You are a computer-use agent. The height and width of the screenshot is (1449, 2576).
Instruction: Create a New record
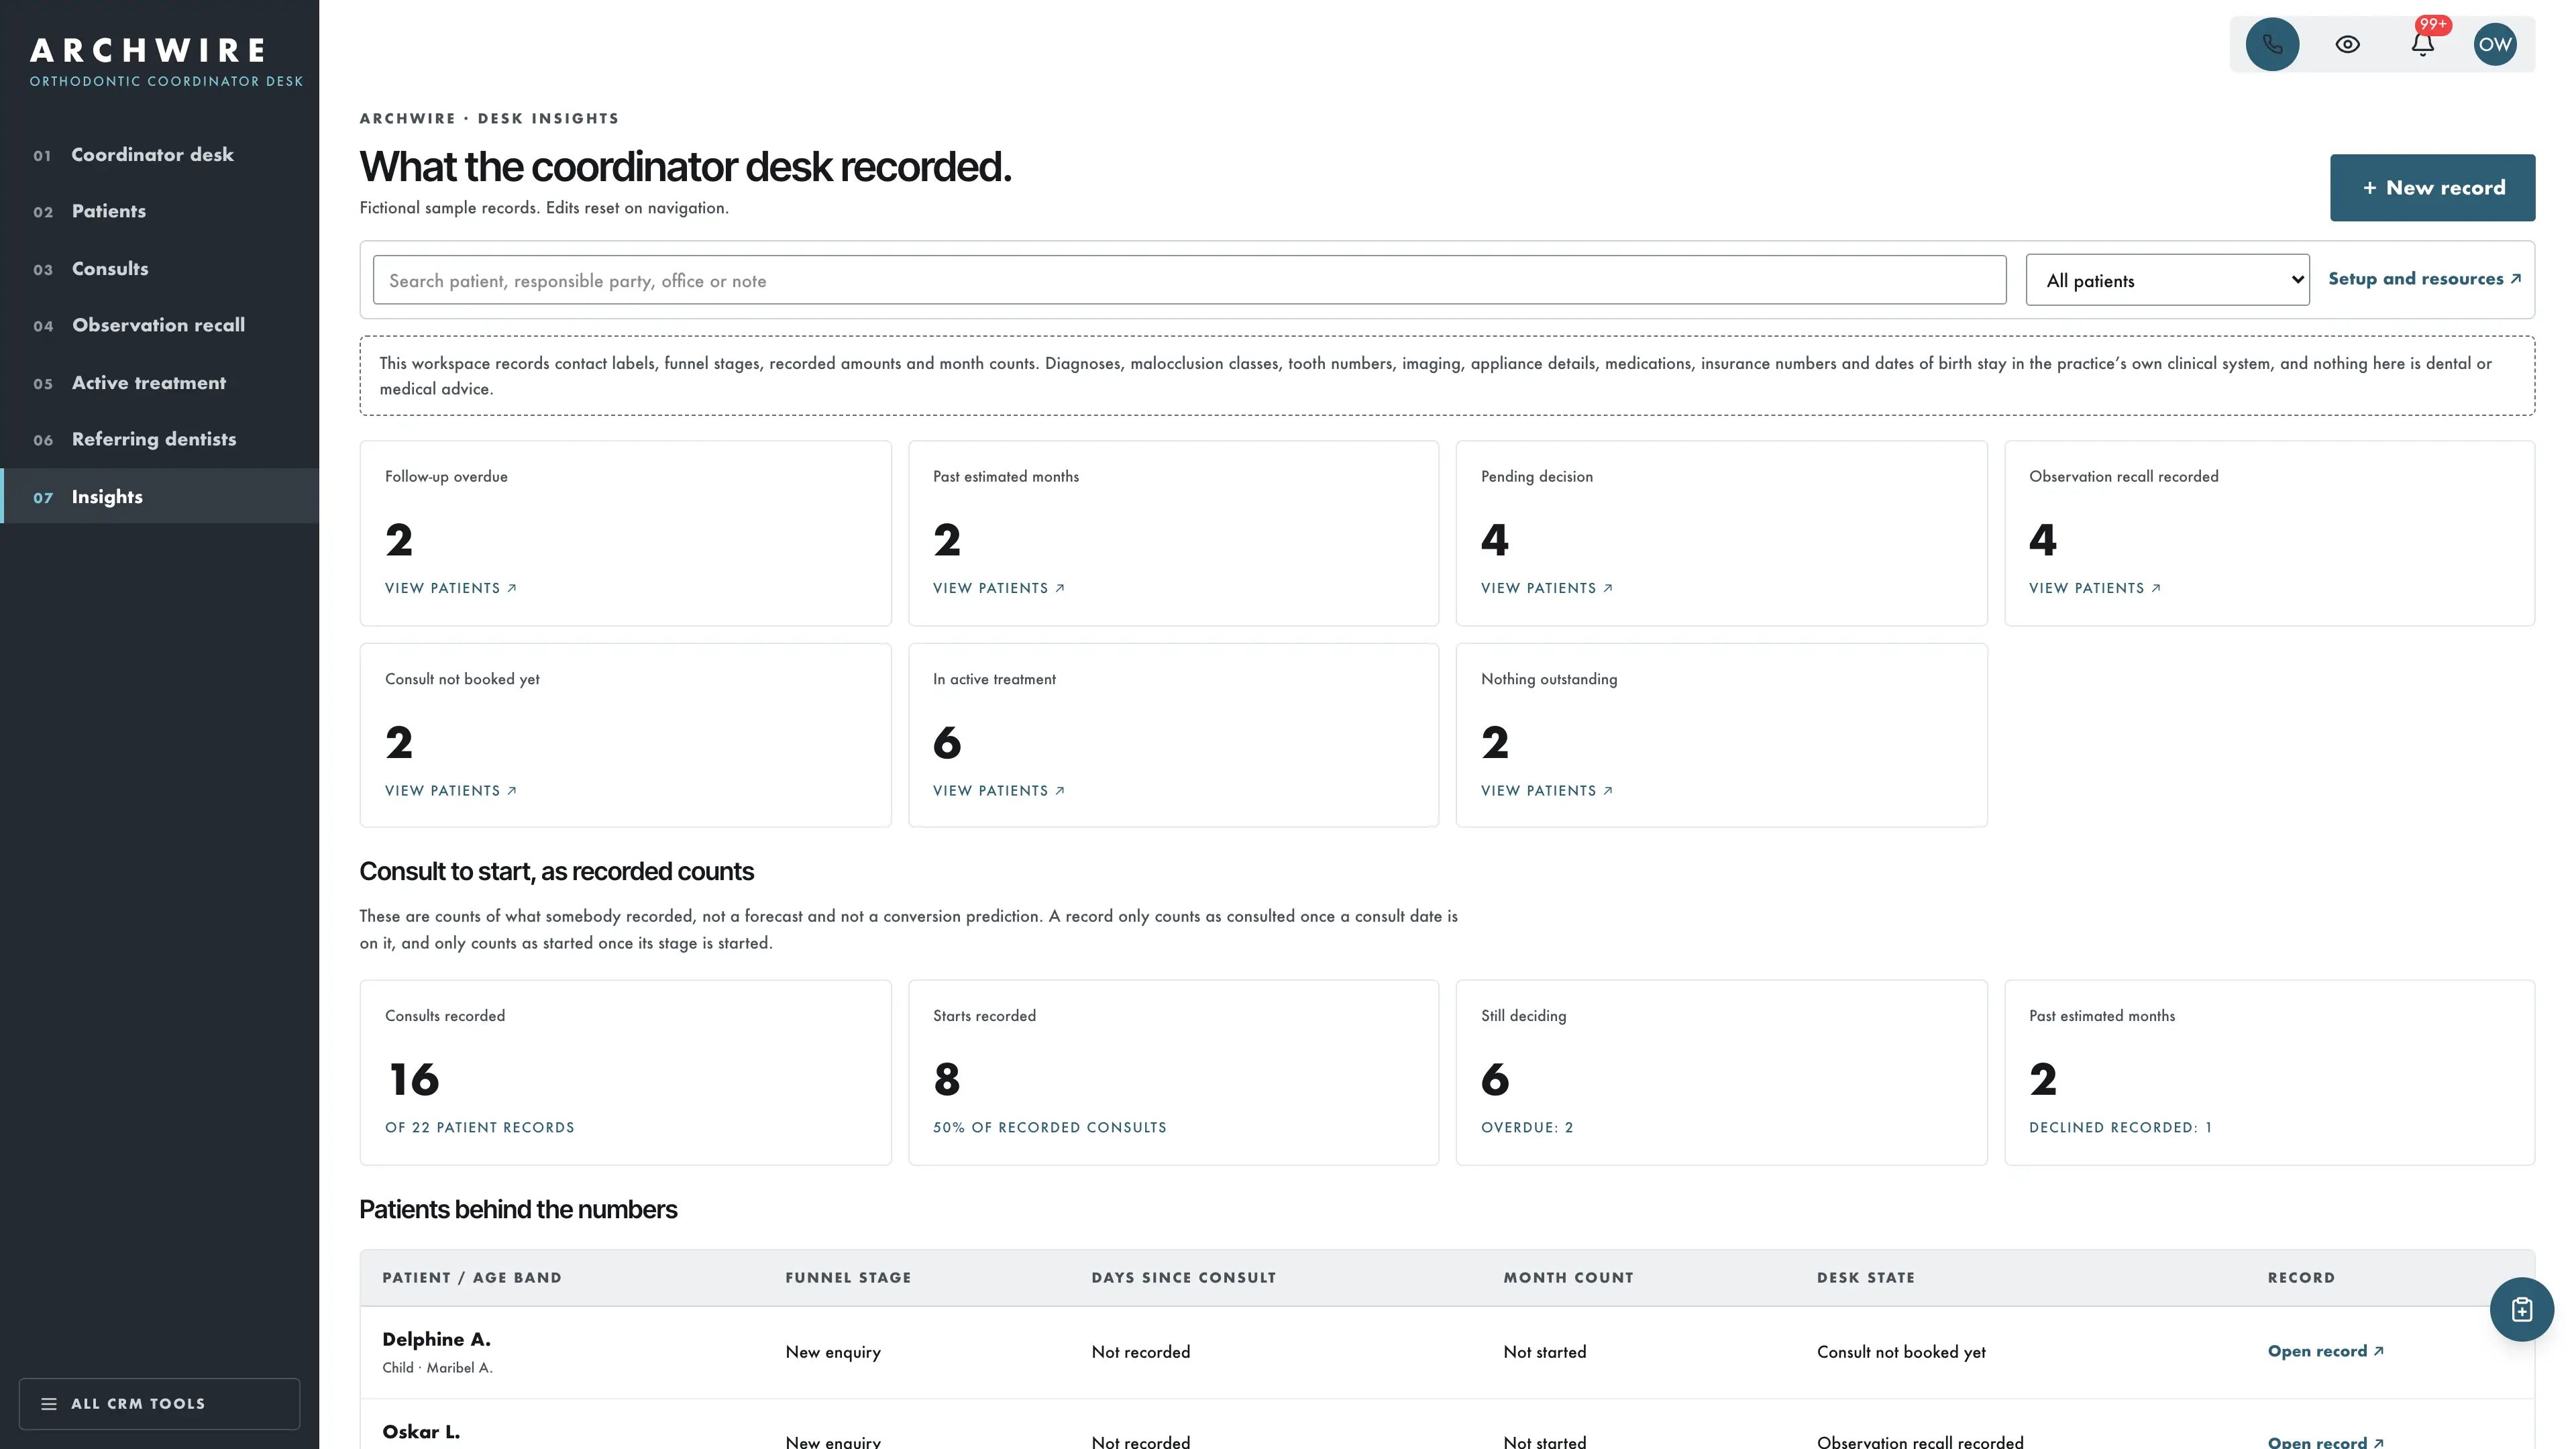tap(2432, 187)
